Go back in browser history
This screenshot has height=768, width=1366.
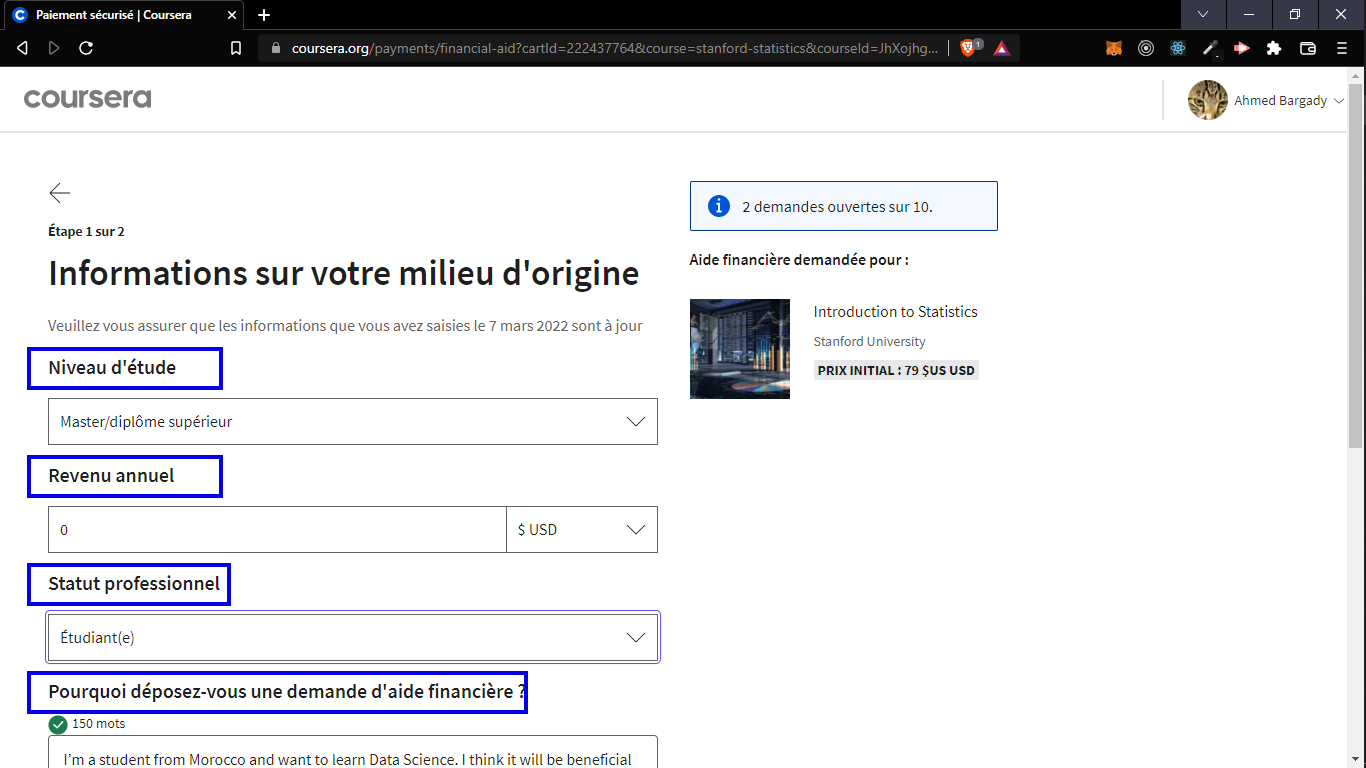[x=22, y=47]
